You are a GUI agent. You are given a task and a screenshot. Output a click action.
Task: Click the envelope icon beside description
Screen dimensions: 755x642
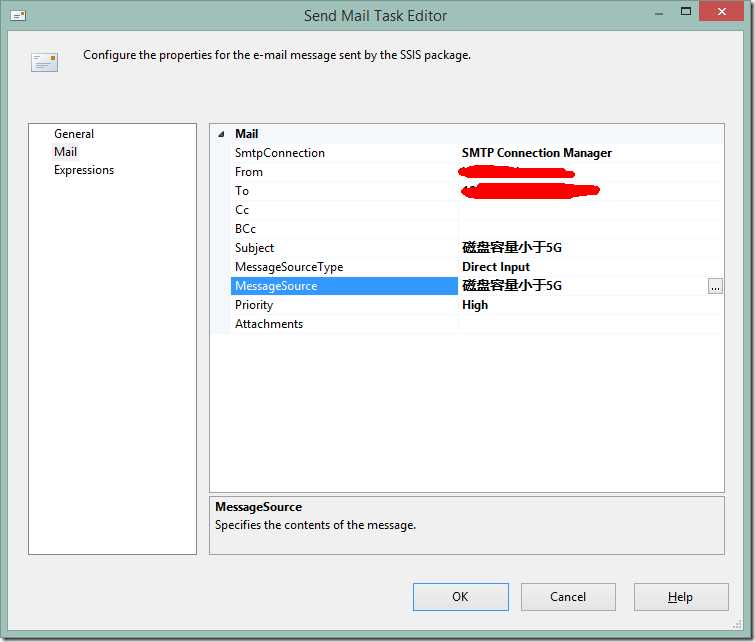point(44,63)
